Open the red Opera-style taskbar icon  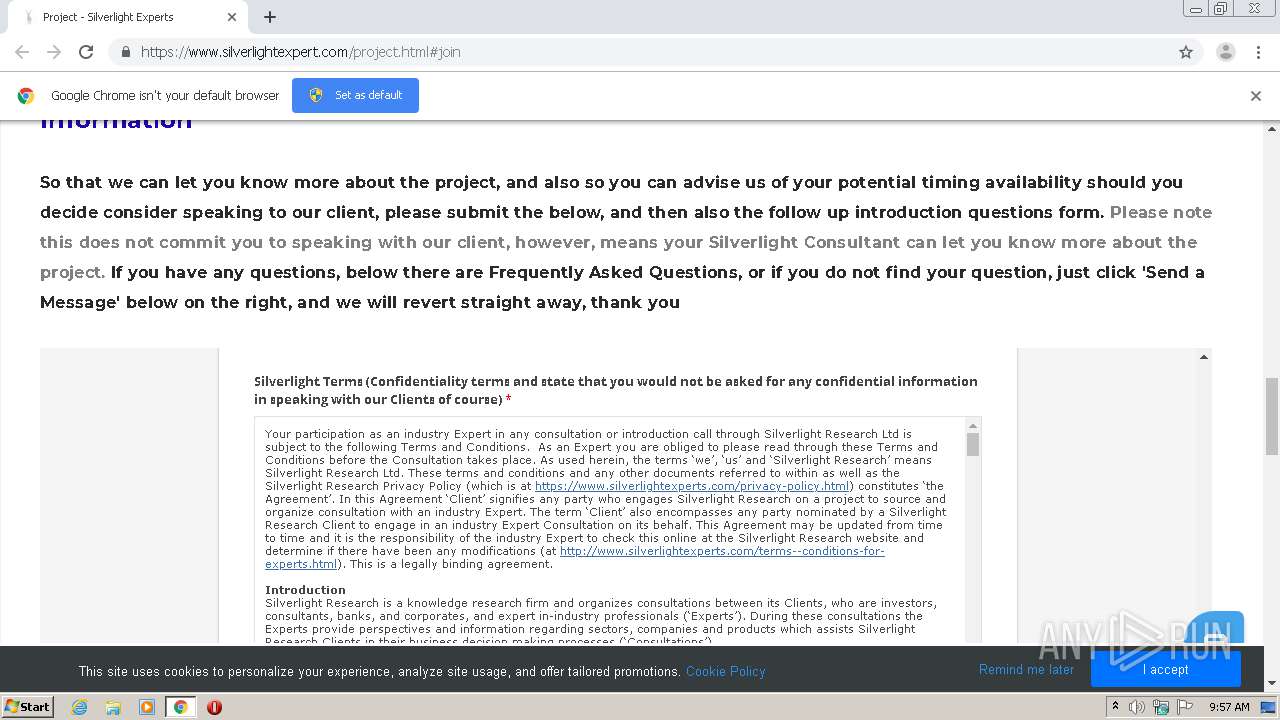(x=214, y=707)
